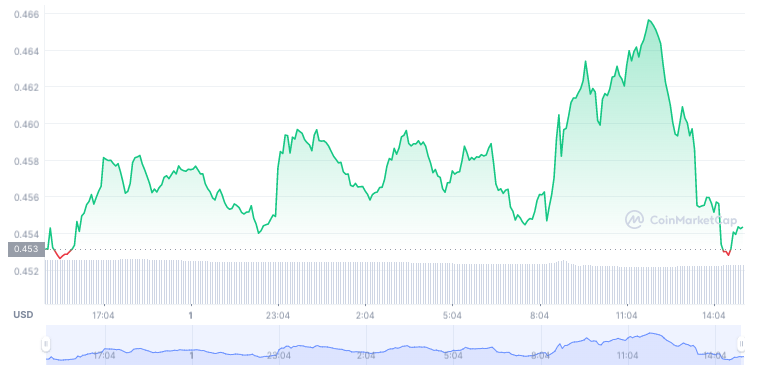Click the 14:04 label on main chart axis
The height and width of the screenshot is (371, 757).
point(715,315)
